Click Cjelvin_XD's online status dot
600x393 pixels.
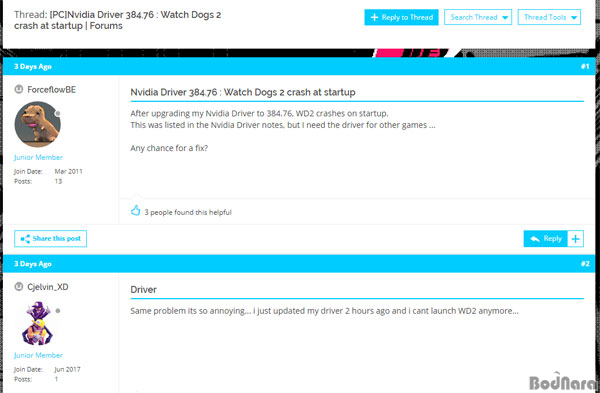58,311
